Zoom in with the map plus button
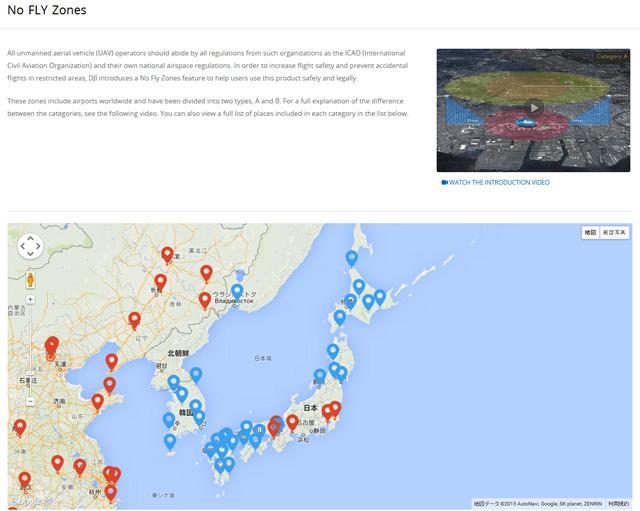 (30, 300)
